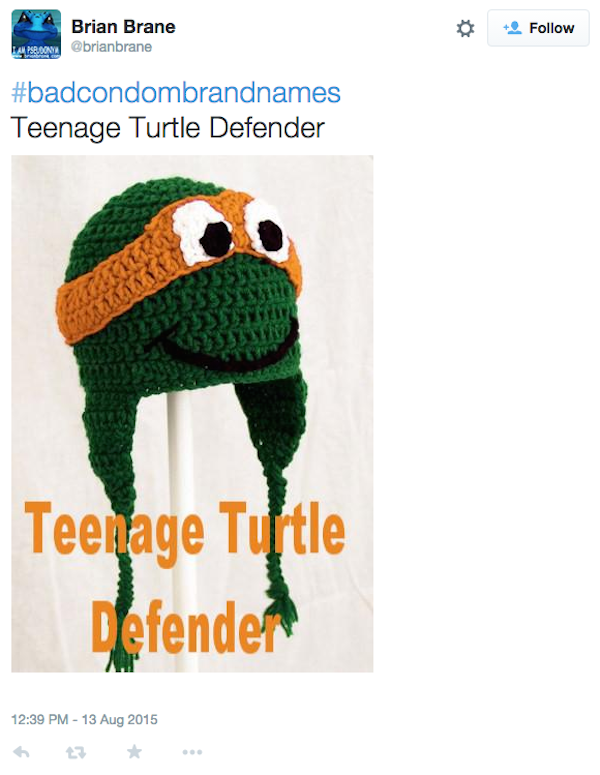Click the tweet text Teenage Turtle Defender
The image size is (600, 775).
click(168, 128)
